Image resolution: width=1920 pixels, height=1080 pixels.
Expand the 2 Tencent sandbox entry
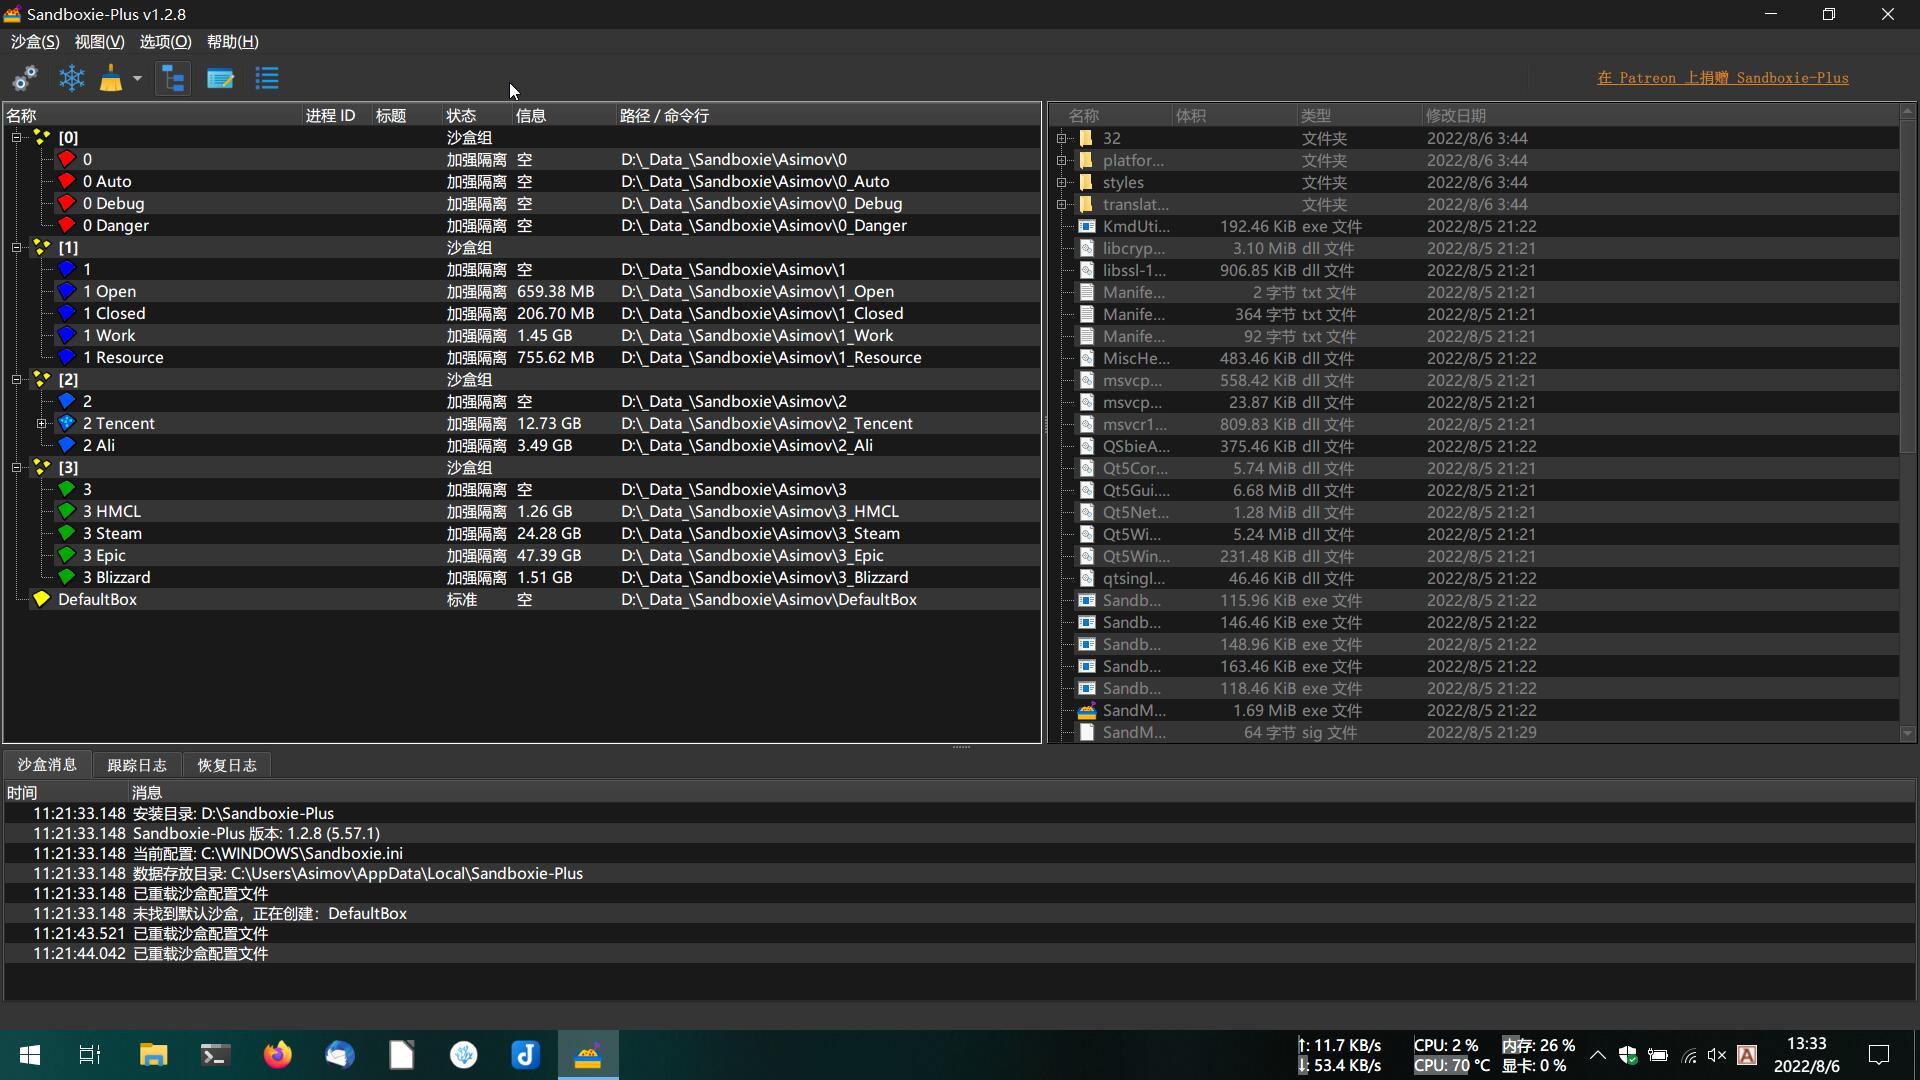coord(42,424)
